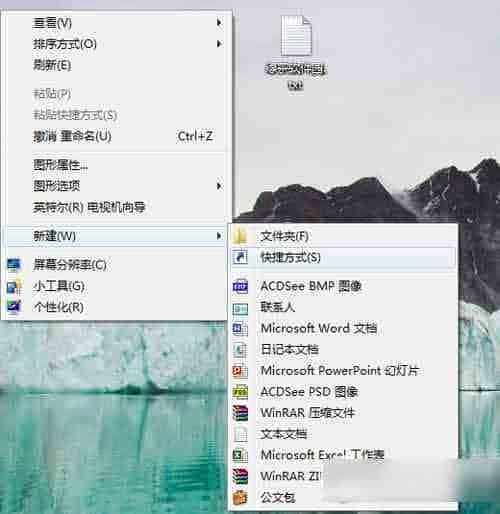Expand the arrow next to 图形选项
The image size is (500, 514).
click(219, 186)
